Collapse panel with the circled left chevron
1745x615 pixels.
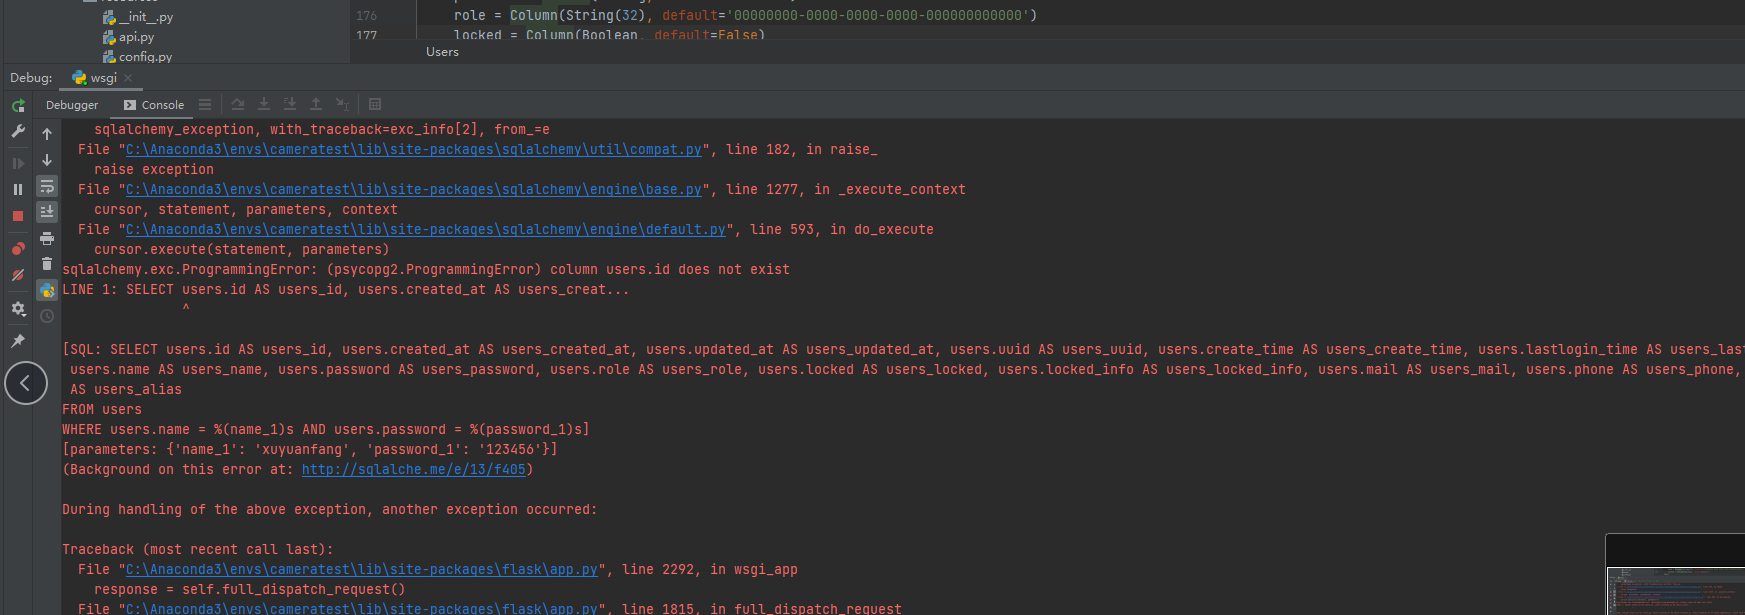click(x=26, y=383)
